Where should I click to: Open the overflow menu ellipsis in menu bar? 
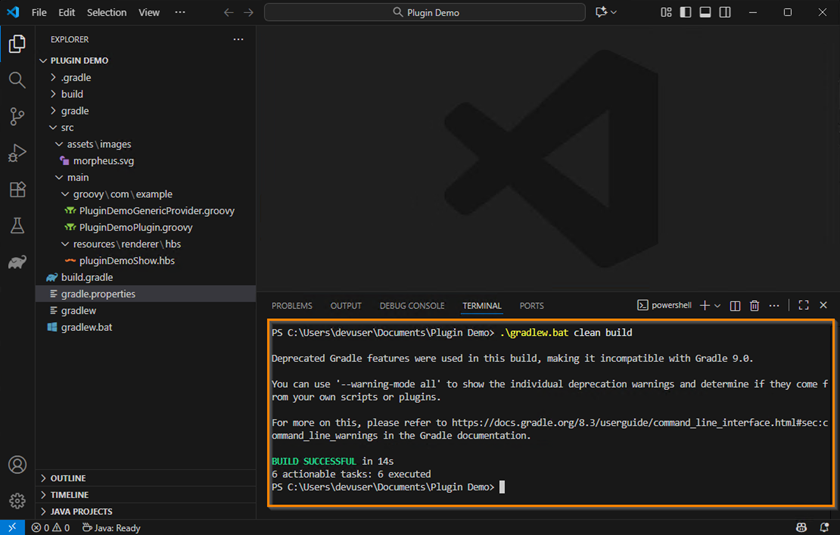[180, 12]
